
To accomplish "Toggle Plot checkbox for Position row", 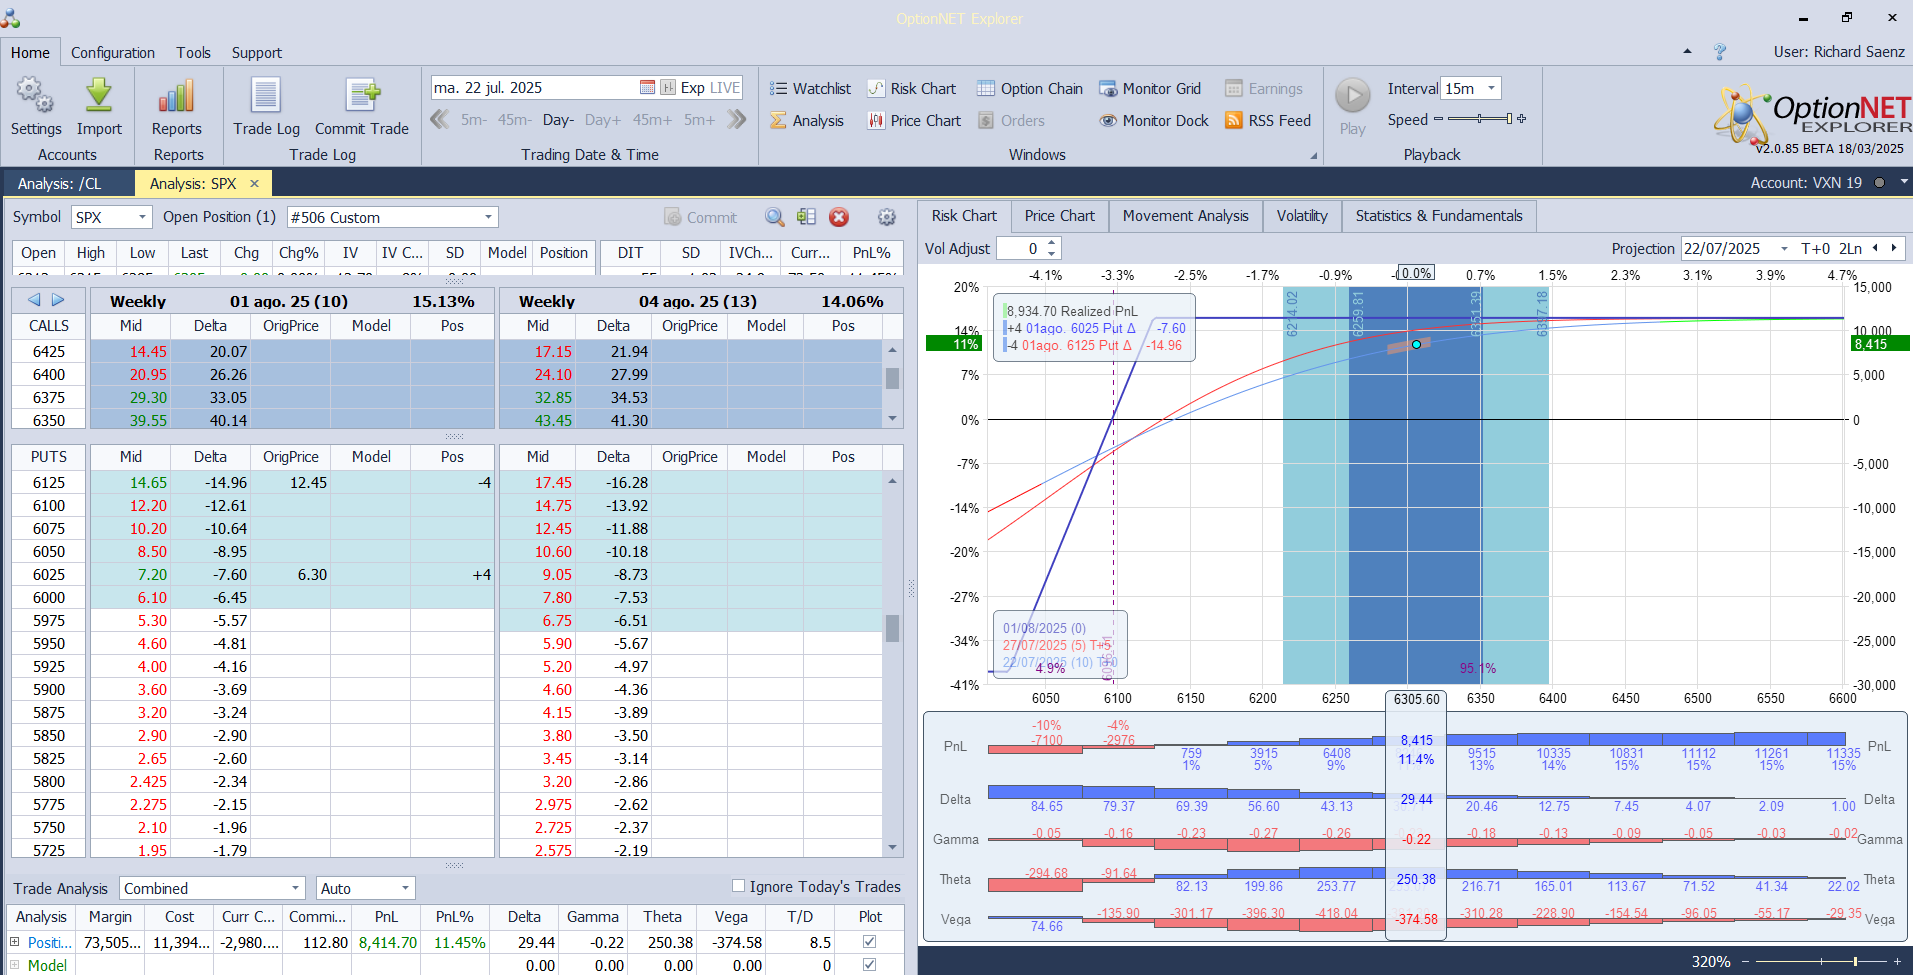I will click(x=870, y=942).
